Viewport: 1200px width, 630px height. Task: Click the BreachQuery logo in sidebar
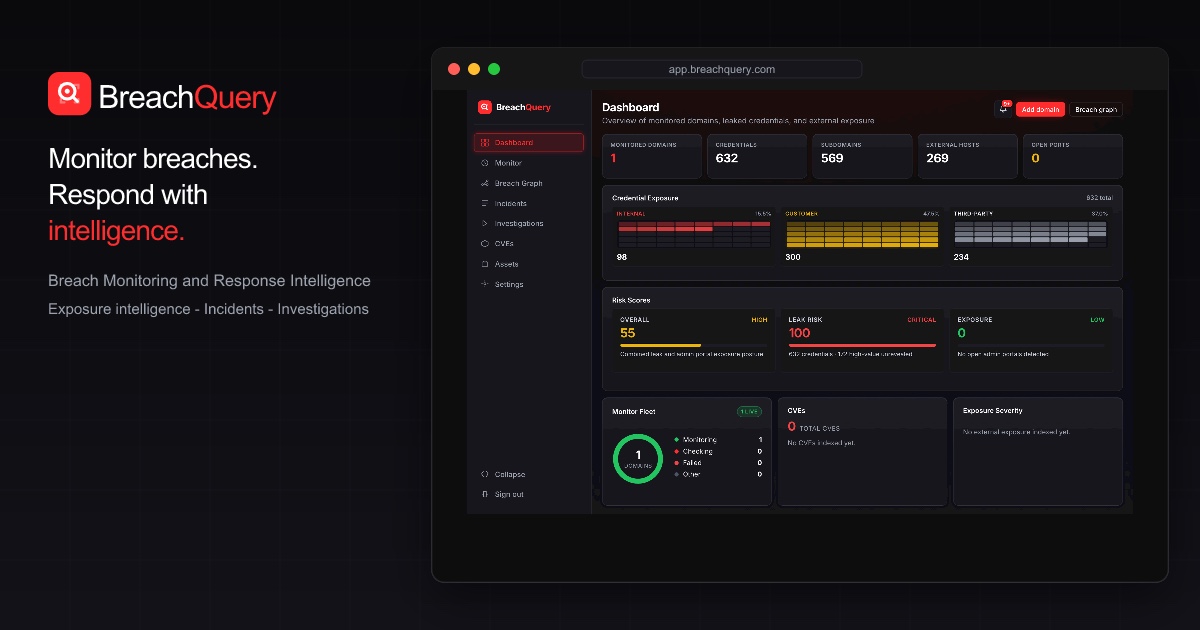pyautogui.click(x=514, y=107)
